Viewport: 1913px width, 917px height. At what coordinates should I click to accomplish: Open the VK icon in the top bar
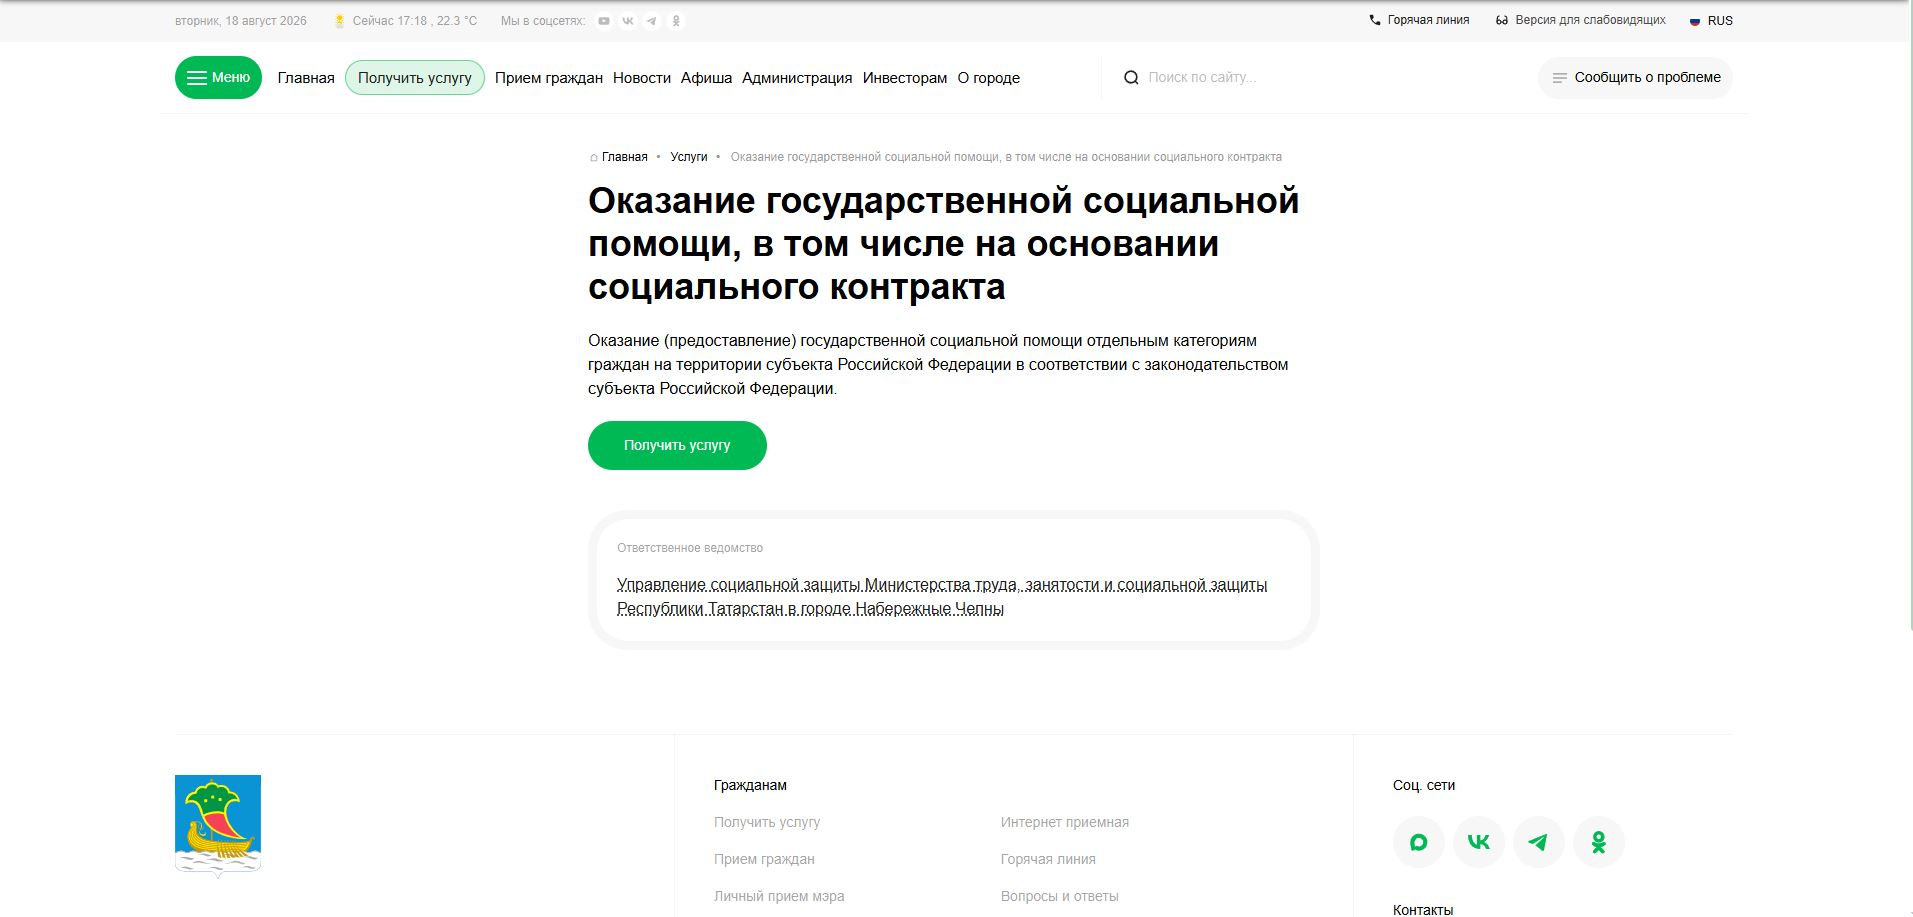(628, 21)
